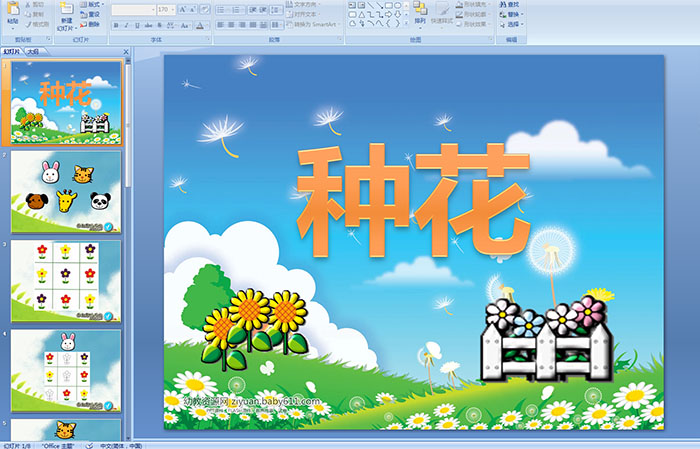The image size is (700, 449).
Task: Click the Find (查找) binoculars icon
Action: click(503, 4)
